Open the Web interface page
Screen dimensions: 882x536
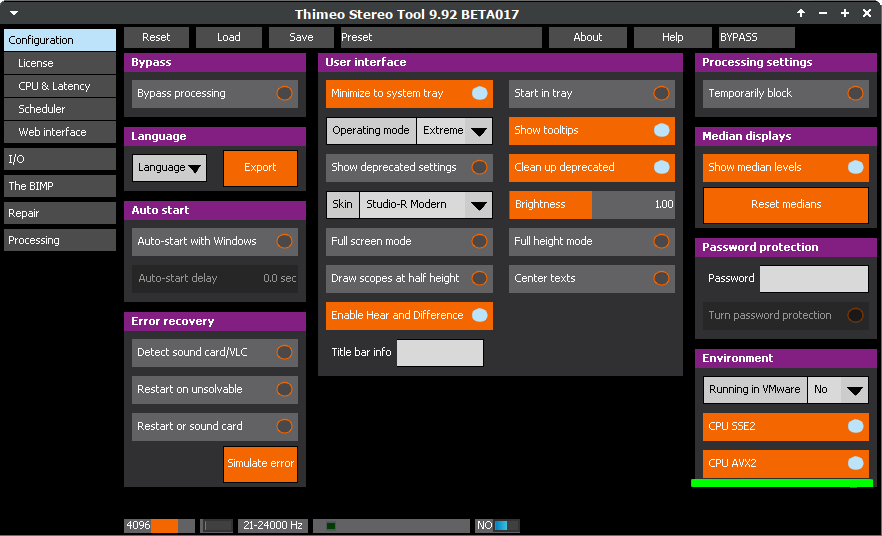pyautogui.click(x=60, y=132)
